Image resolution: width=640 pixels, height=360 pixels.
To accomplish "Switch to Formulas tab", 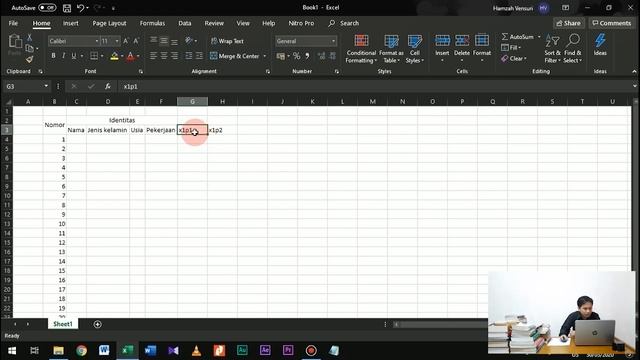I will [152, 23].
